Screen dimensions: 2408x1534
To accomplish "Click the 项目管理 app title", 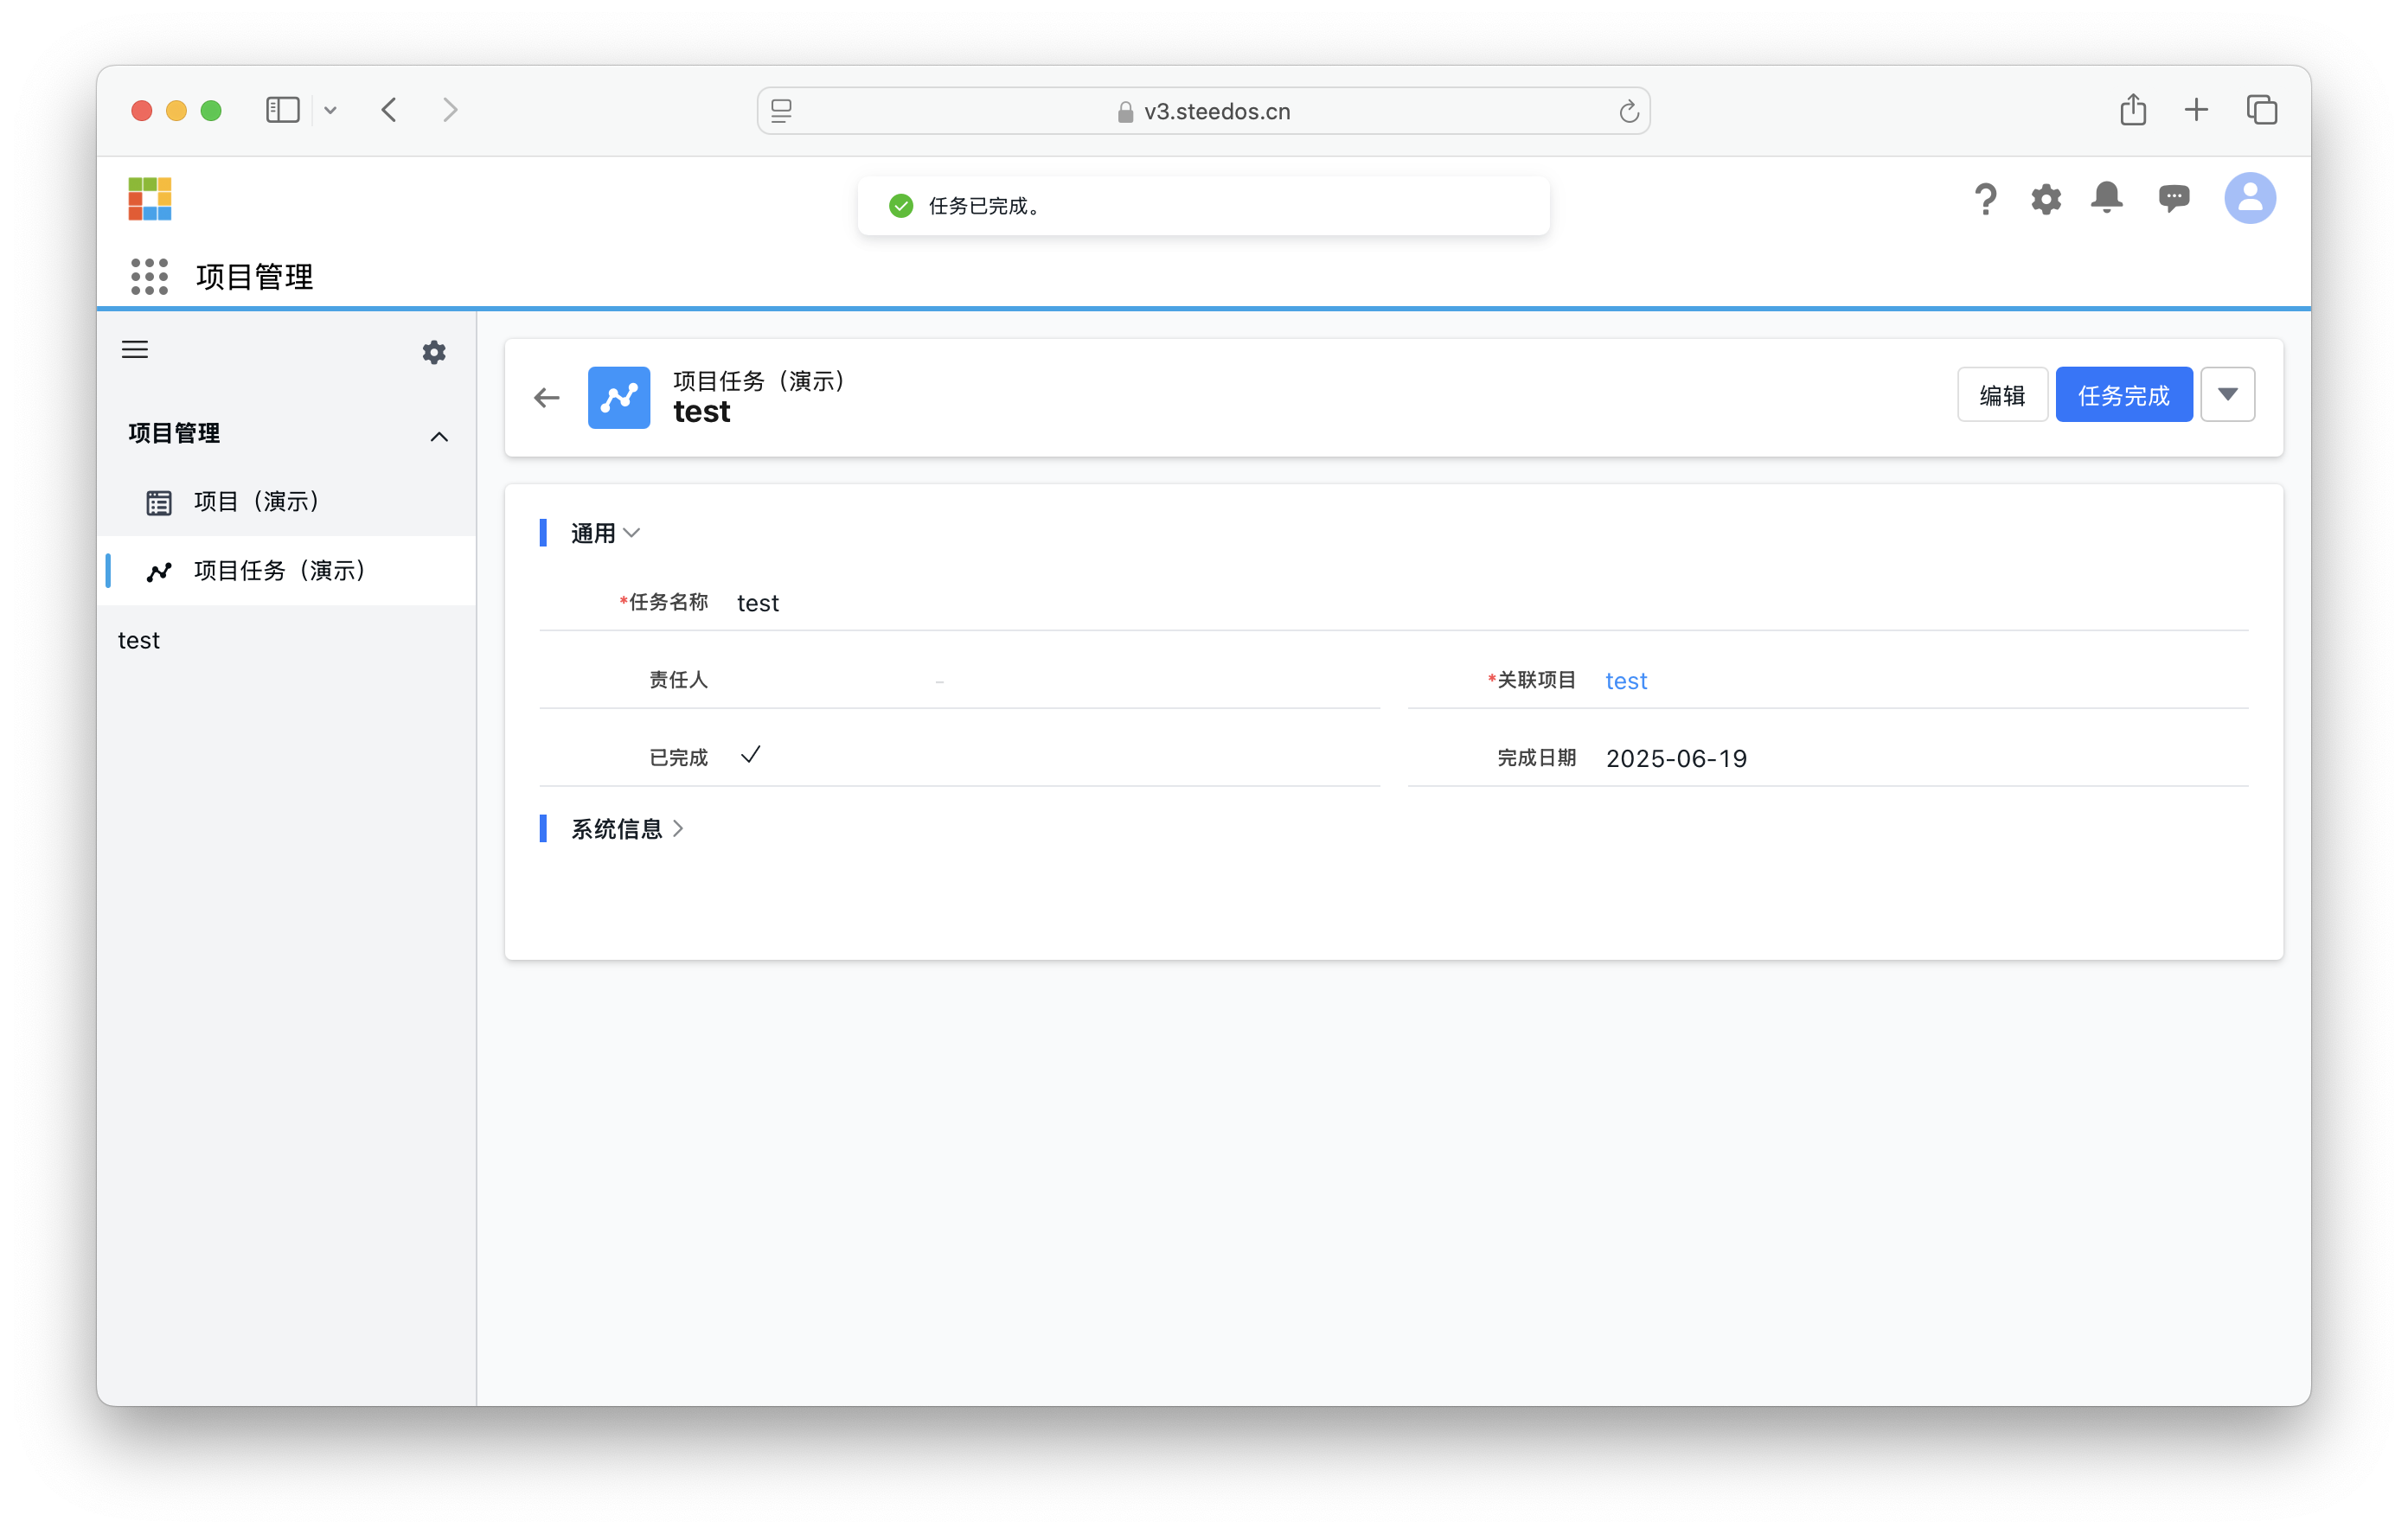I will 254,276.
